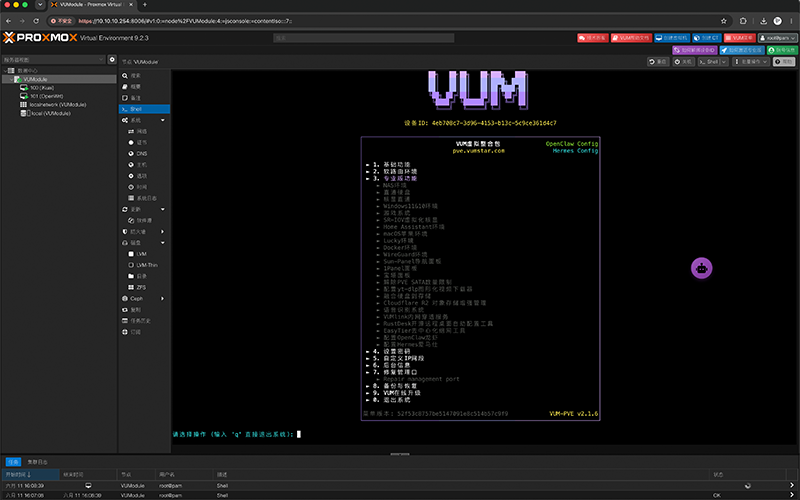This screenshot has width=800, height=500.
Task: Click Reboot (重启) node button
Action: (658, 62)
